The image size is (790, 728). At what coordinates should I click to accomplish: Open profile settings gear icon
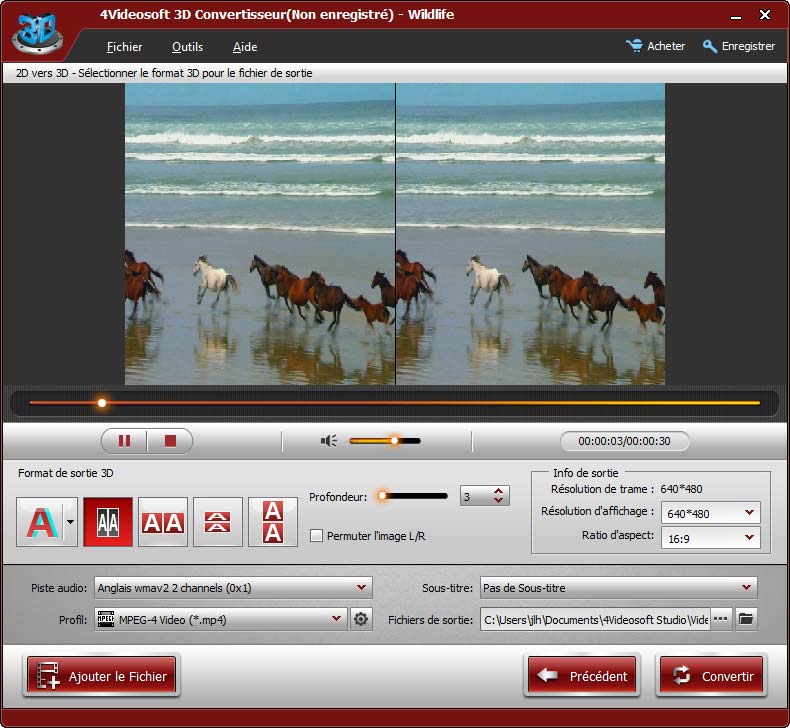[361, 620]
